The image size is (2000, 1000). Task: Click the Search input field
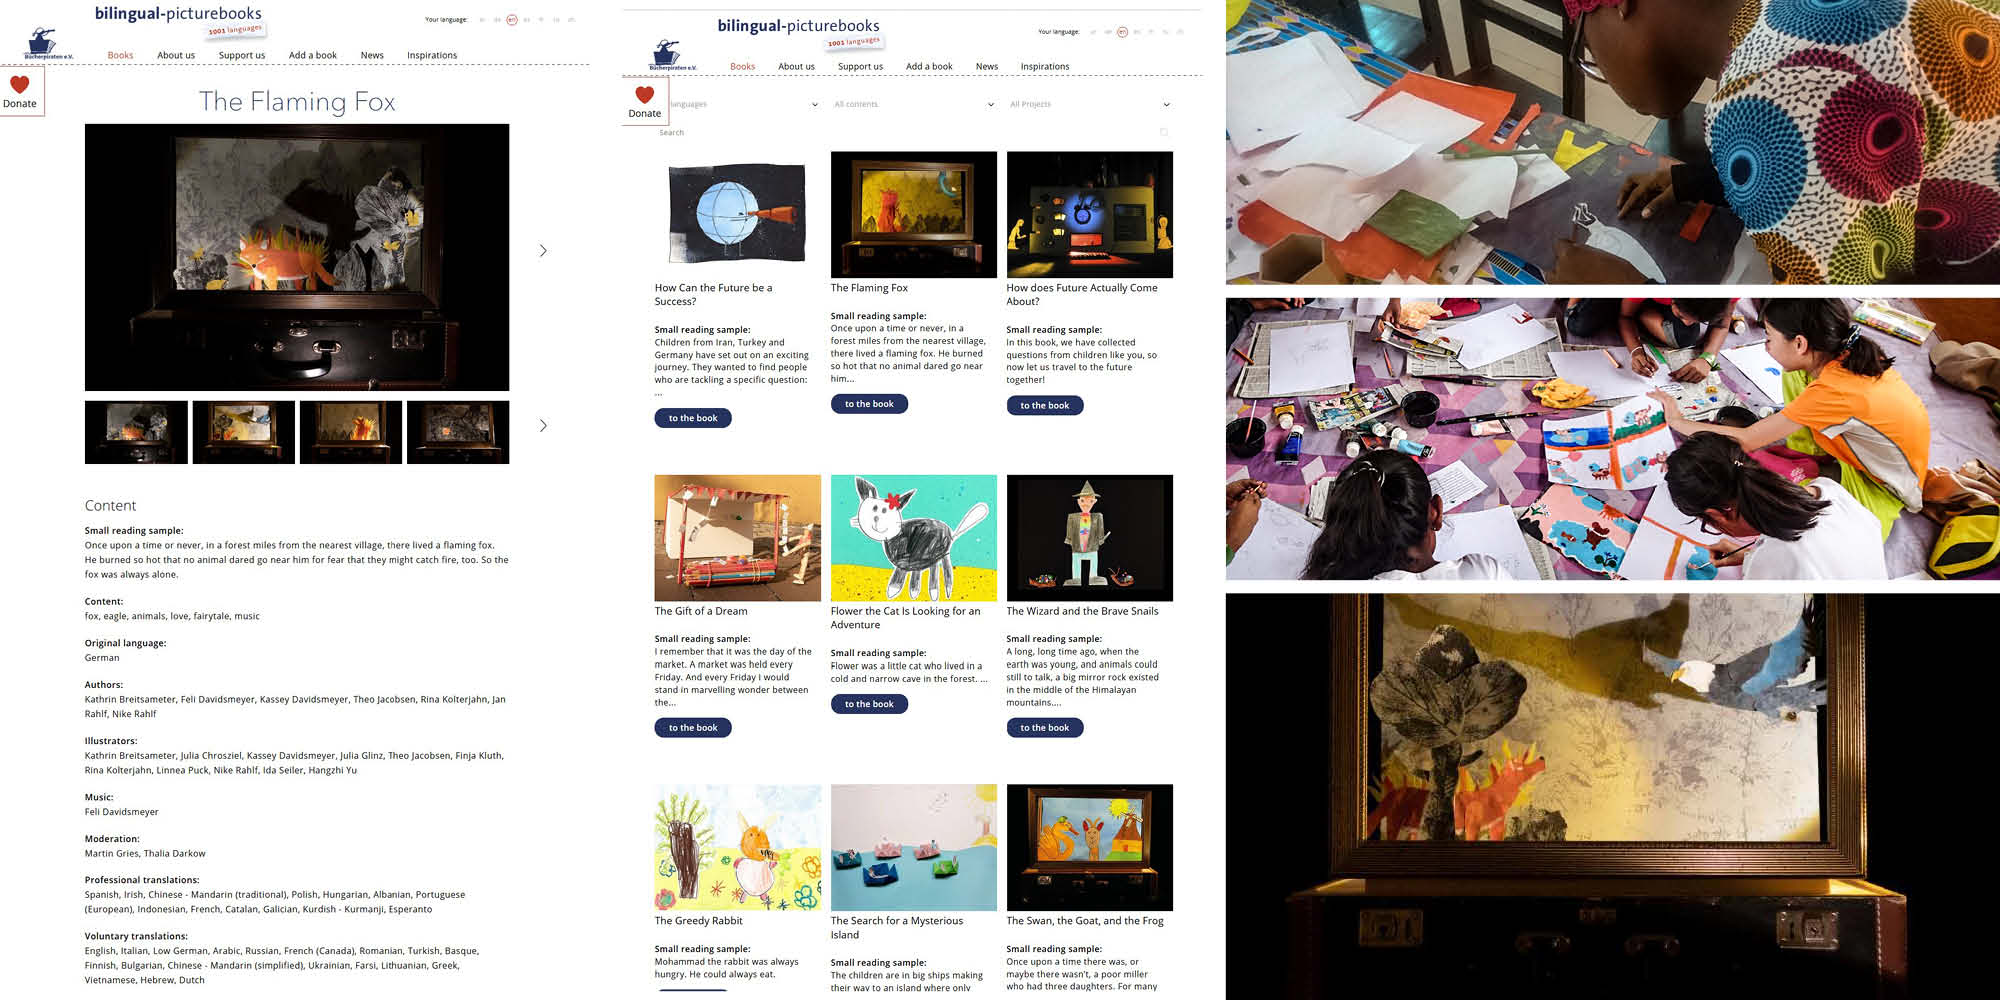click(900, 132)
